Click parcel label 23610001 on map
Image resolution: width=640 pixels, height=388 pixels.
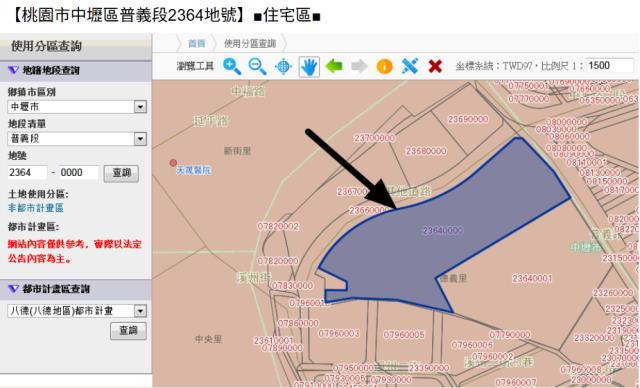[274, 340]
